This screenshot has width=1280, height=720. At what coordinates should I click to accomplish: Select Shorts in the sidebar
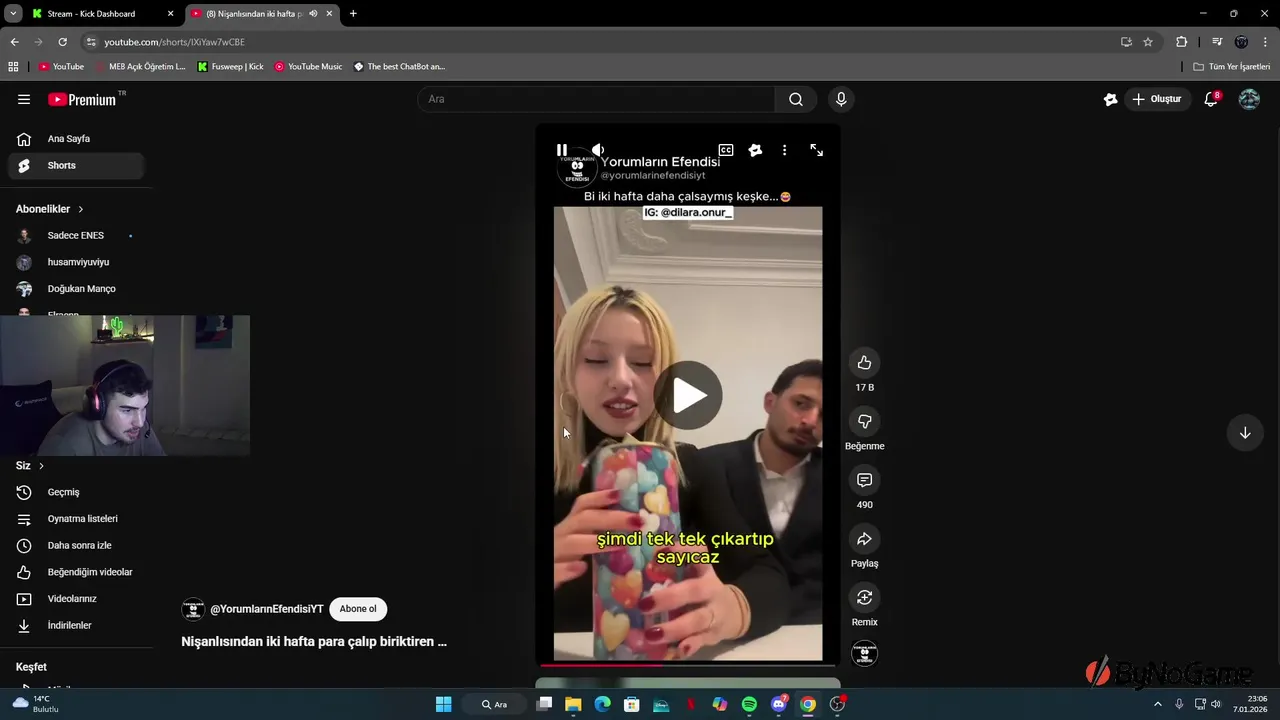[76, 165]
